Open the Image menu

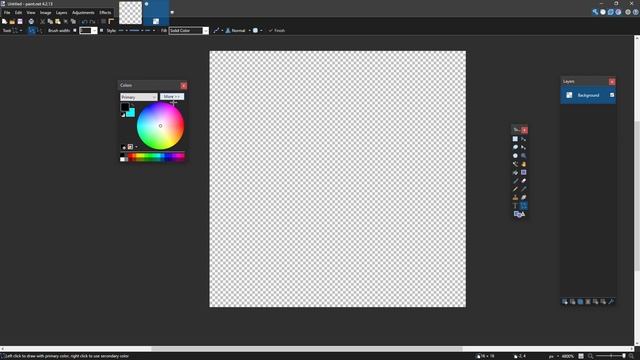[45, 13]
